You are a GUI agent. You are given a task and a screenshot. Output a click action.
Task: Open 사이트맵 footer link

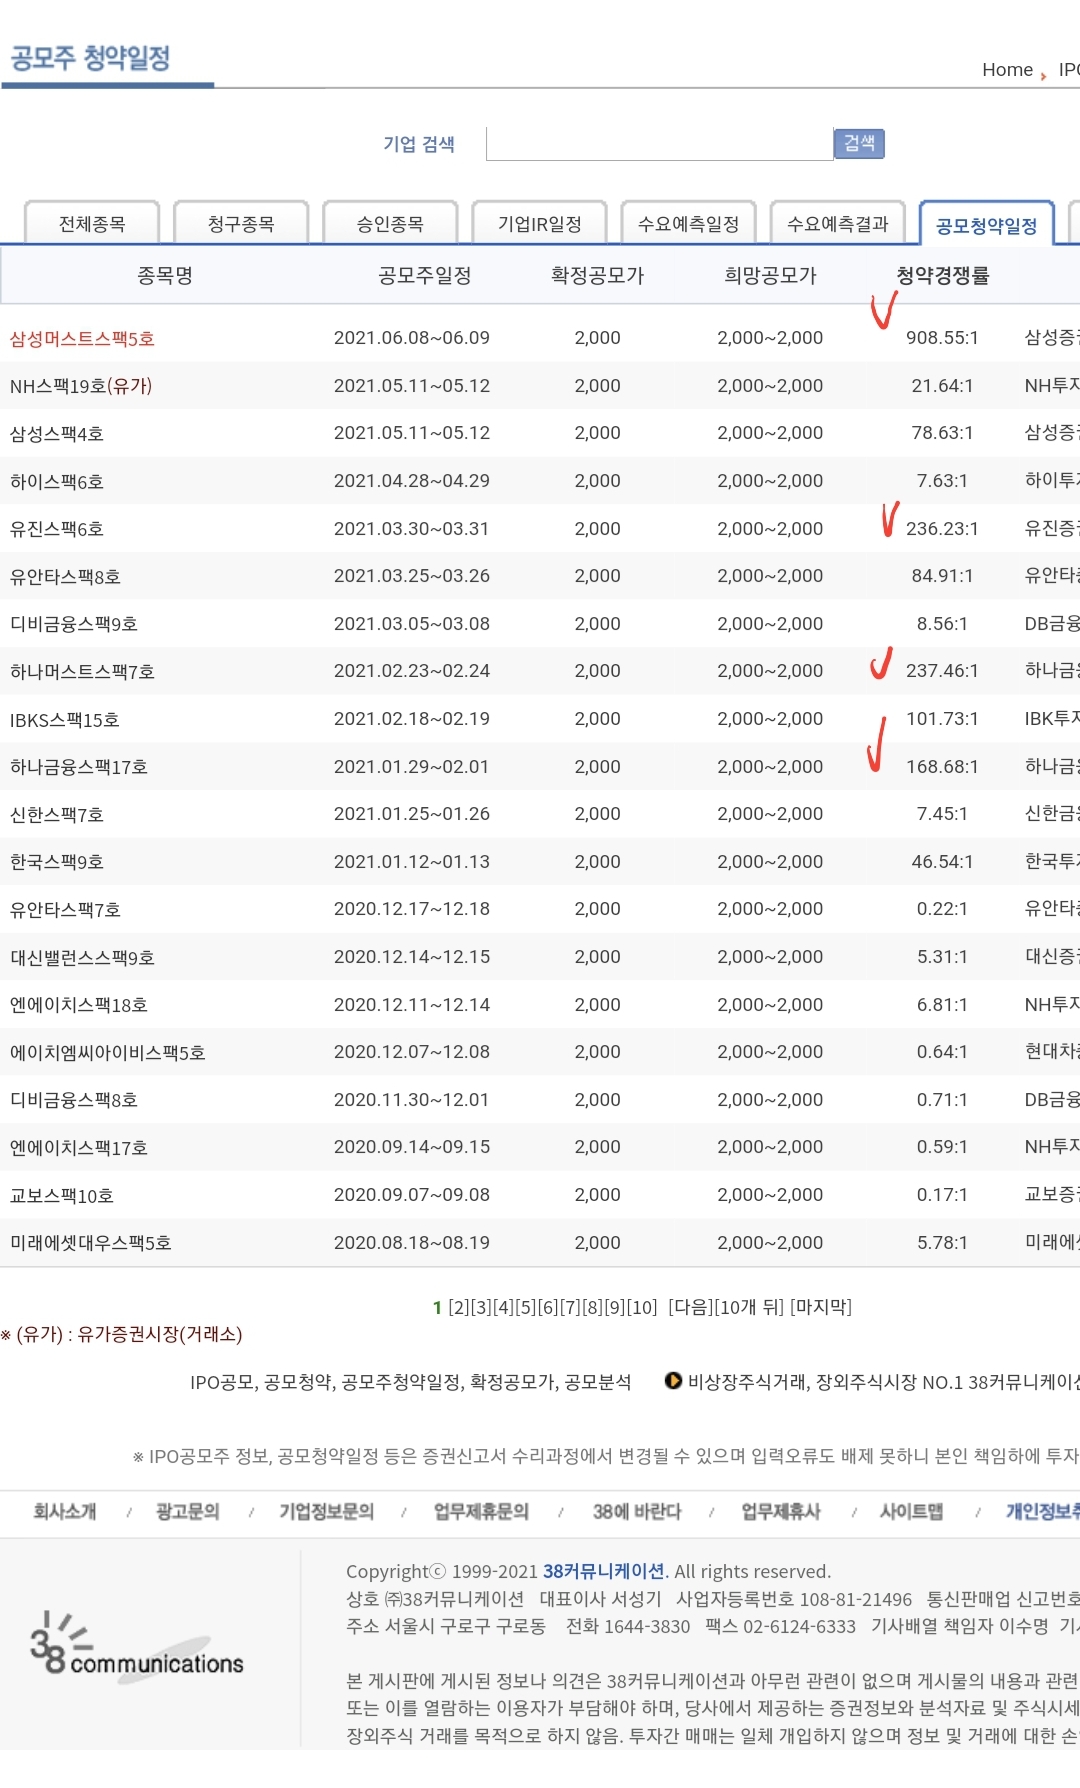click(911, 1511)
